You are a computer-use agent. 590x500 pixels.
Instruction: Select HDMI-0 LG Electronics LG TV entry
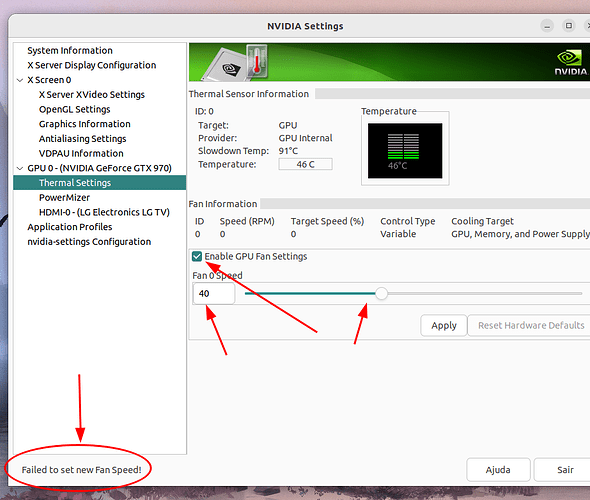tap(104, 212)
